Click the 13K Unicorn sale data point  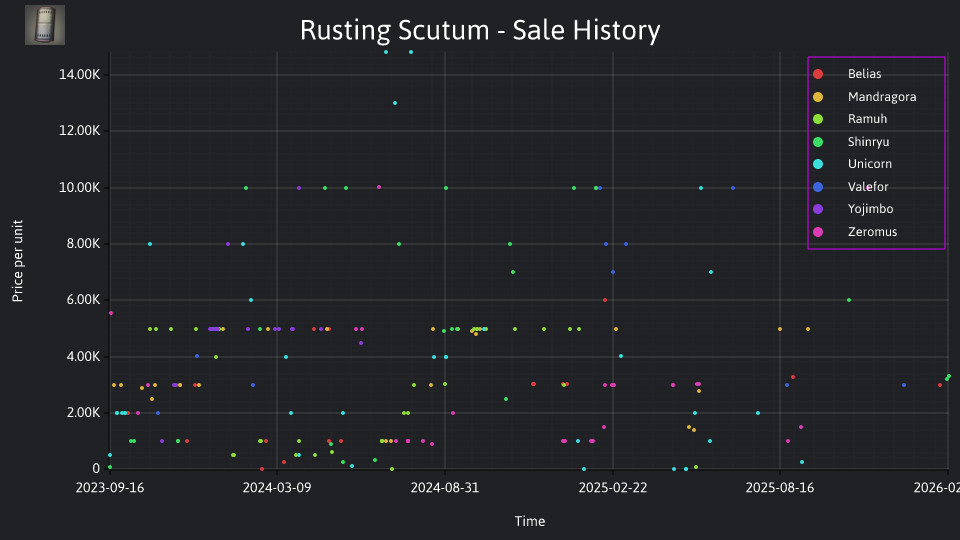click(395, 103)
